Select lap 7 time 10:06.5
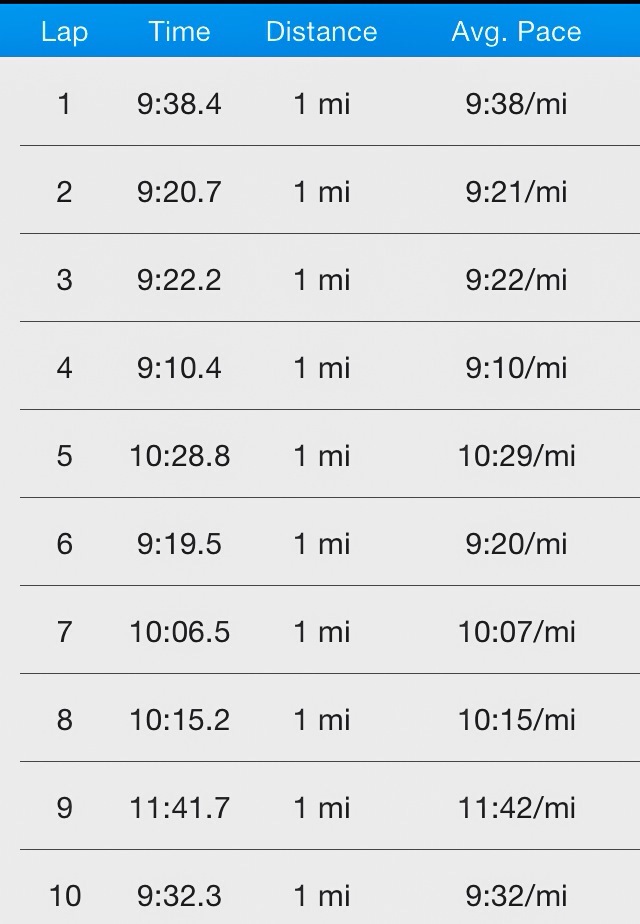 pos(180,632)
